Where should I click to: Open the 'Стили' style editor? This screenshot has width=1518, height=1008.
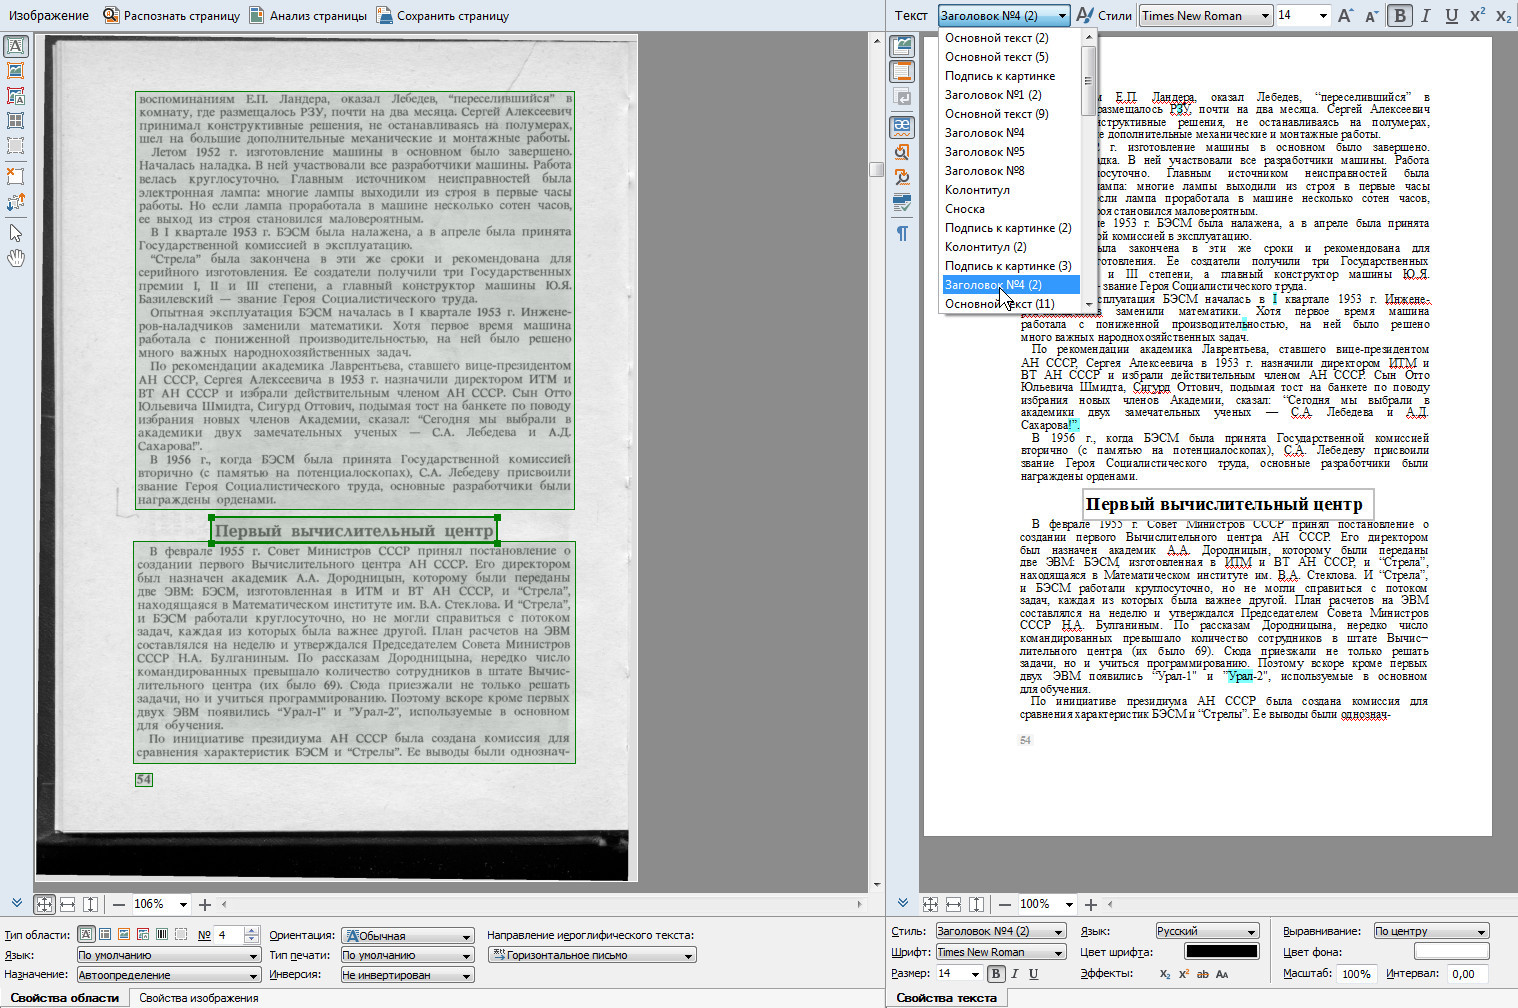tap(1104, 15)
